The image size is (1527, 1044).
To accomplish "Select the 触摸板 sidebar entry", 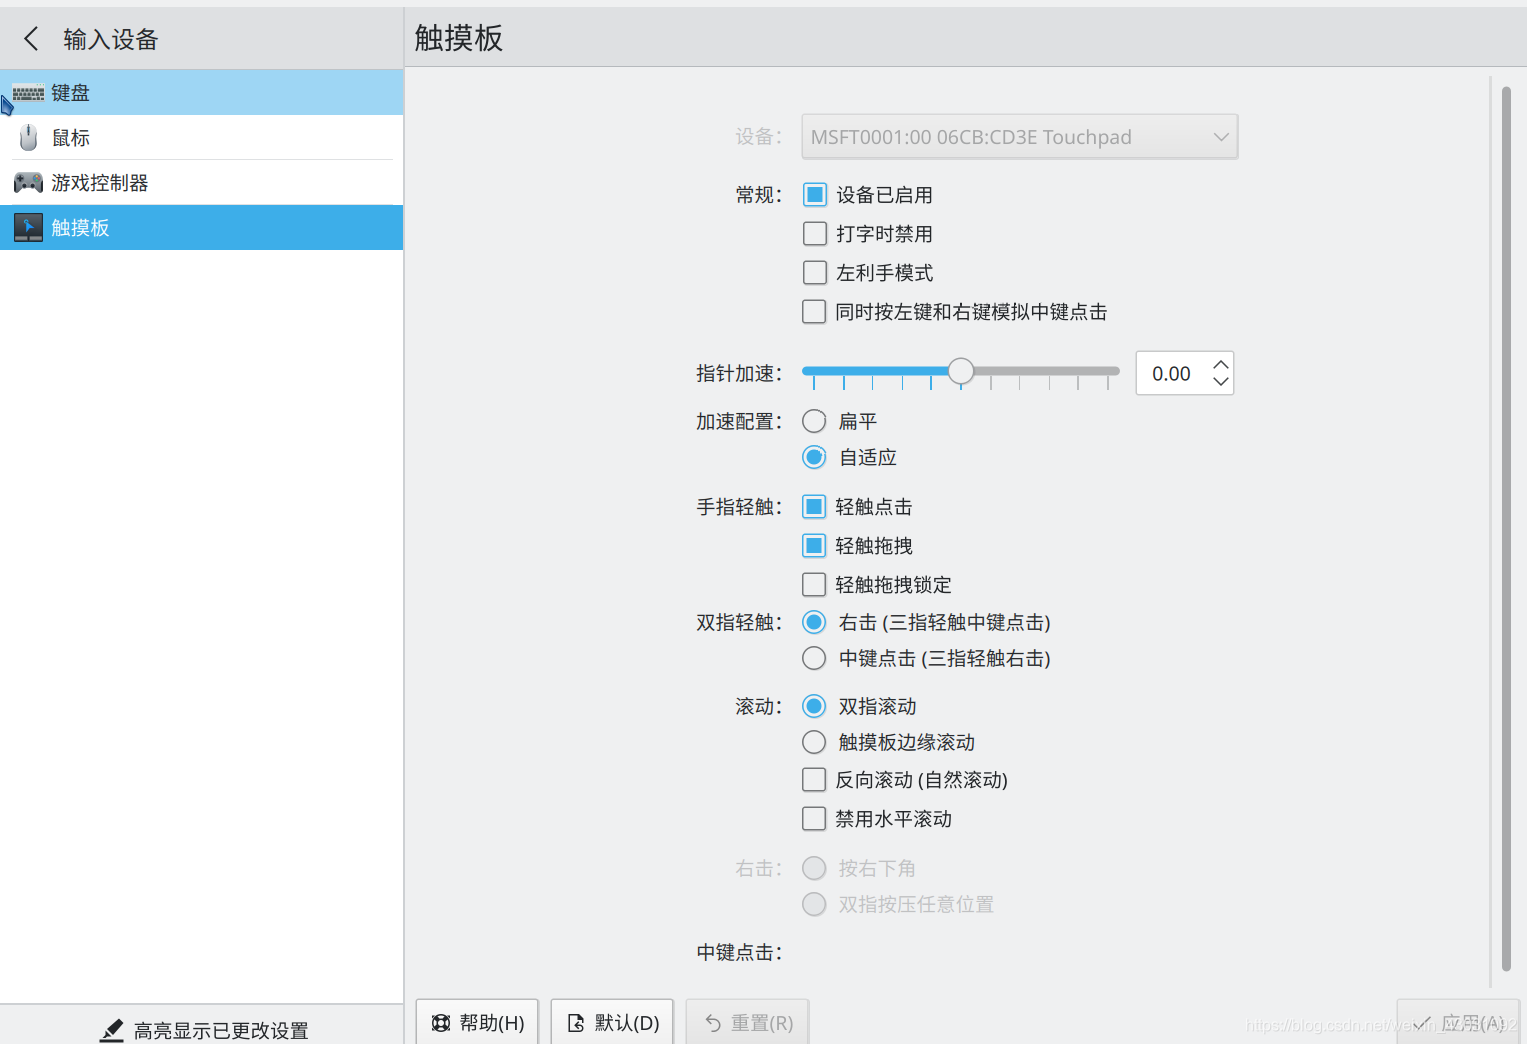I will tap(202, 228).
